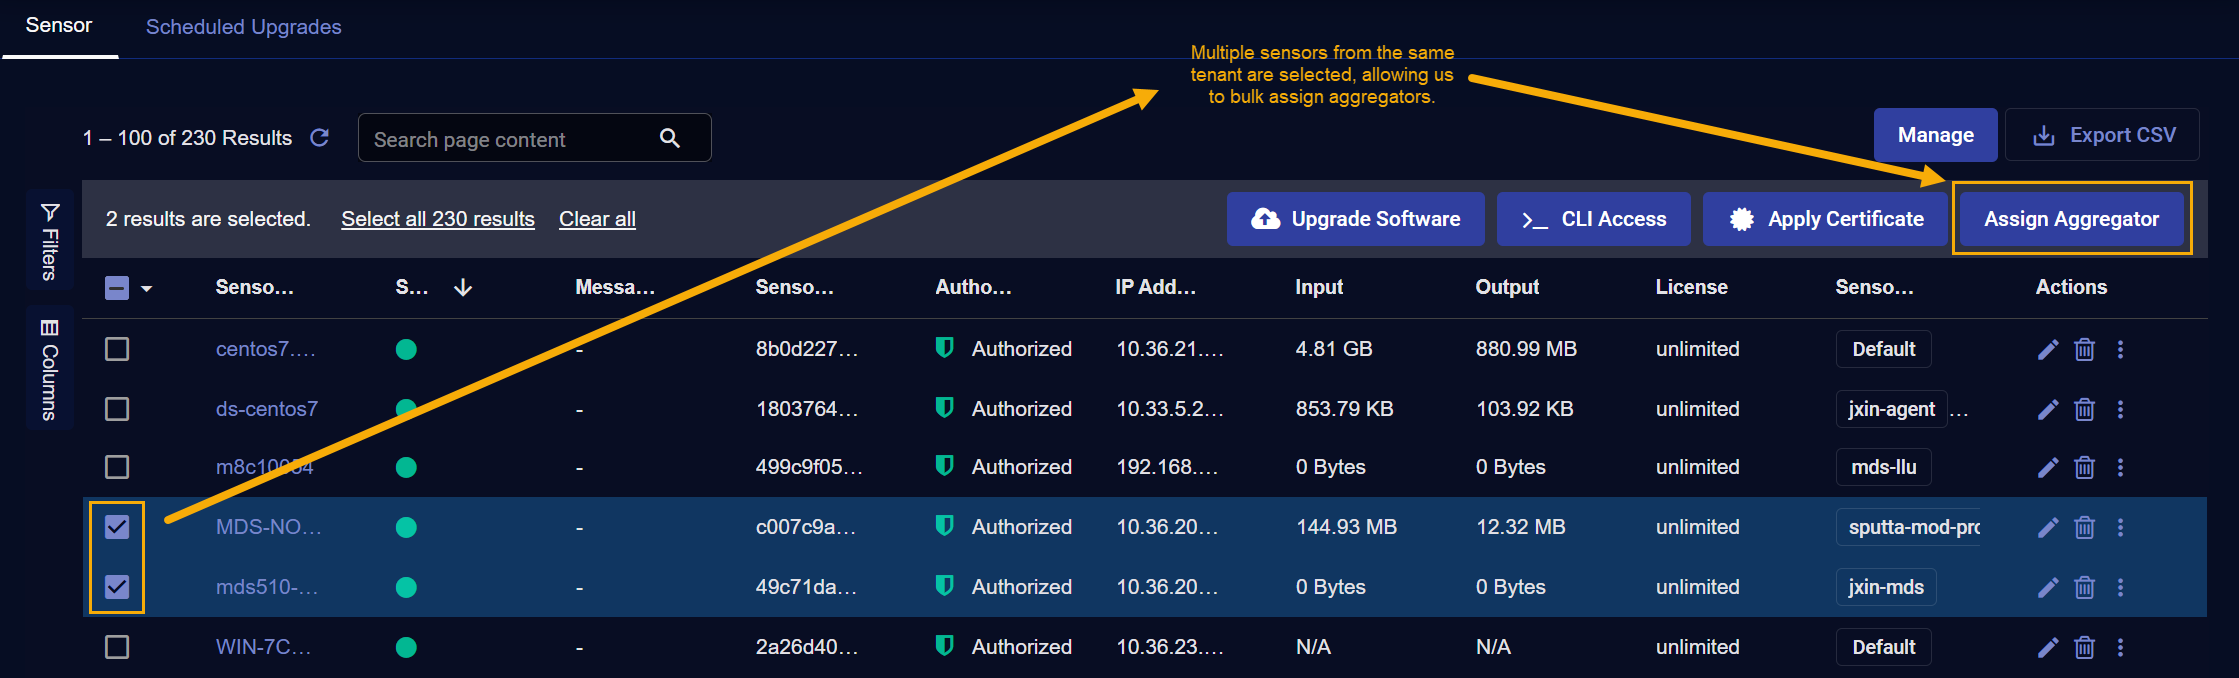Expand the Filters side panel

pos(49,240)
